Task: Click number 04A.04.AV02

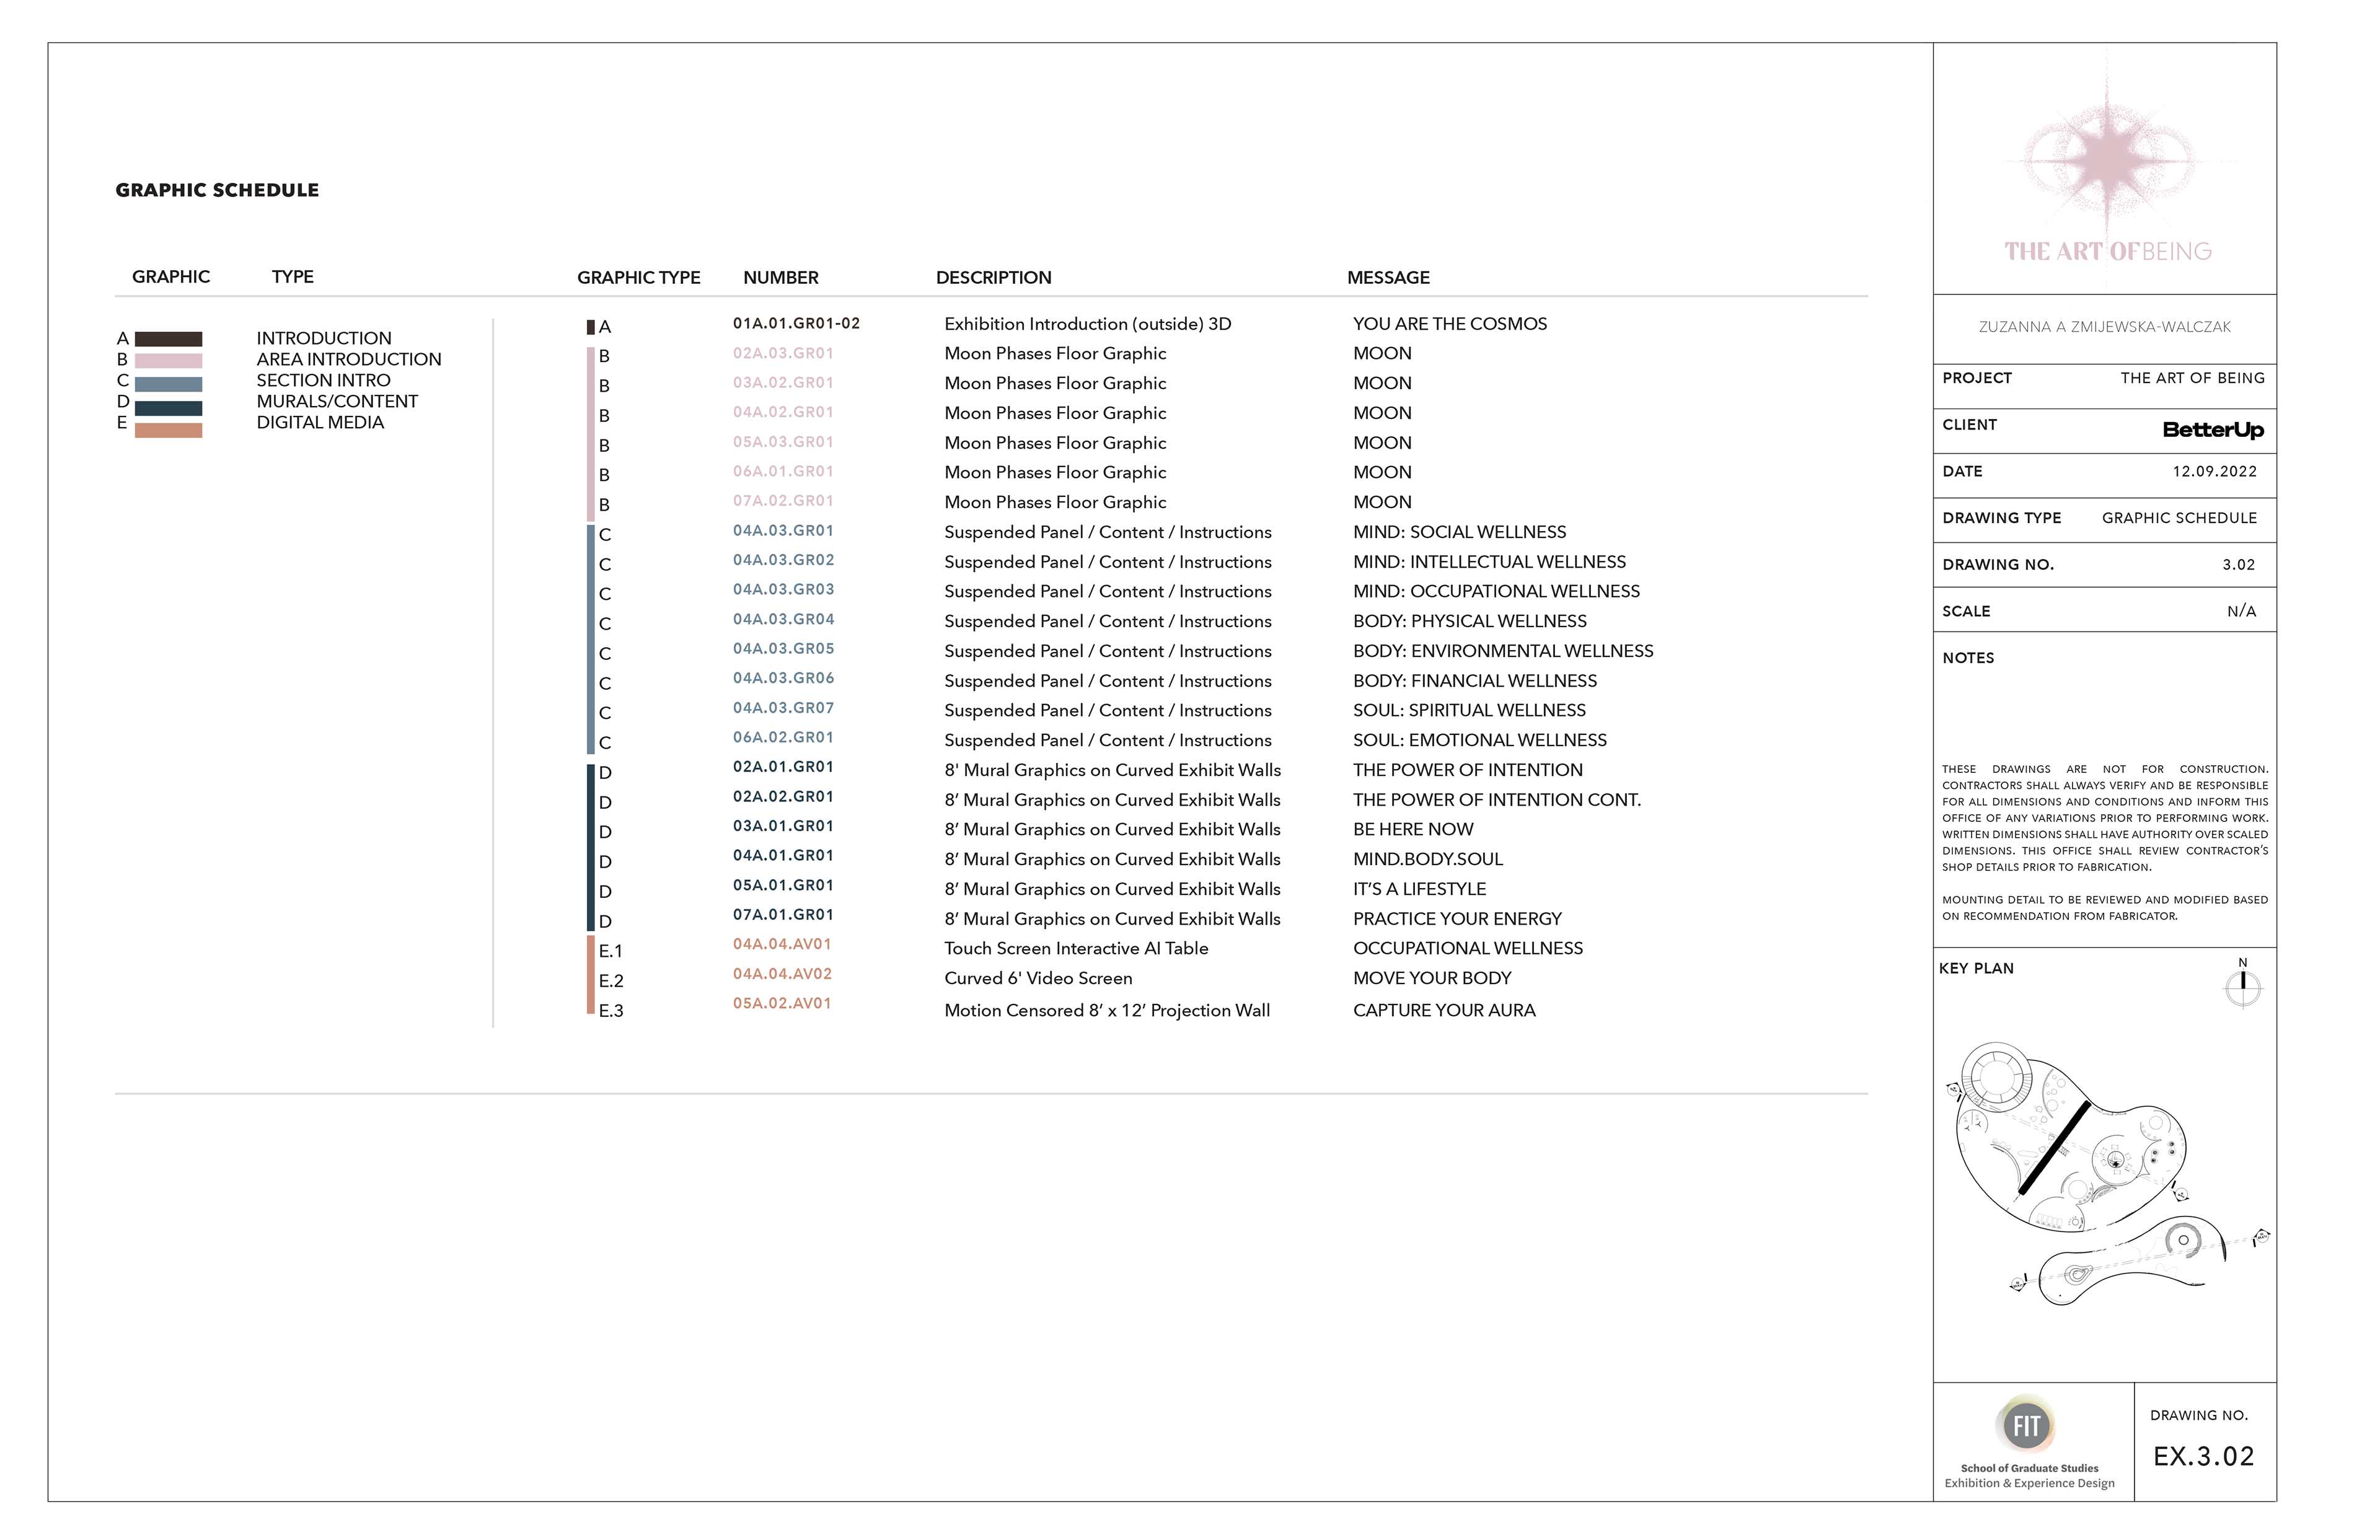Action: click(782, 973)
